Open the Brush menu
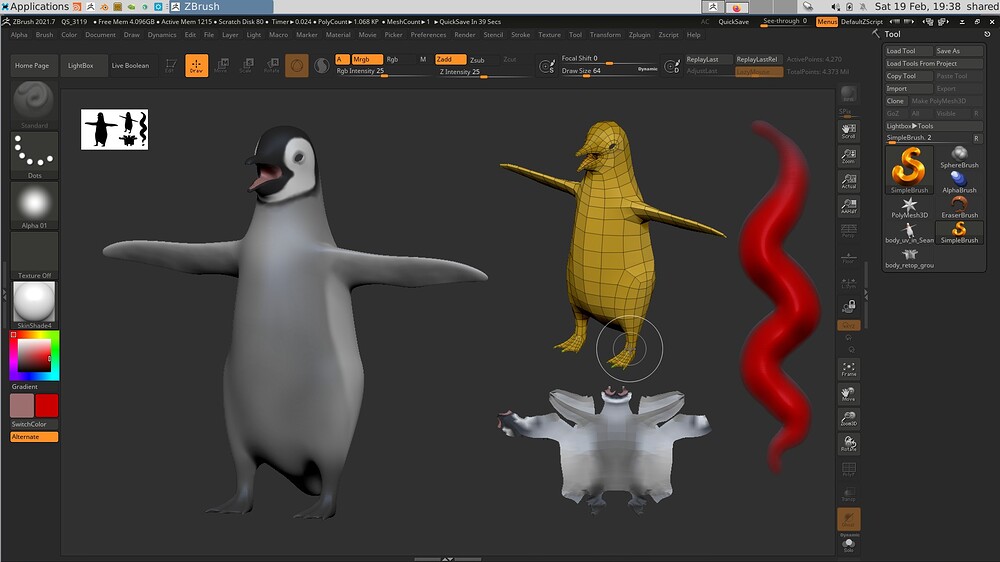Viewport: 1000px width, 562px height. (44, 35)
